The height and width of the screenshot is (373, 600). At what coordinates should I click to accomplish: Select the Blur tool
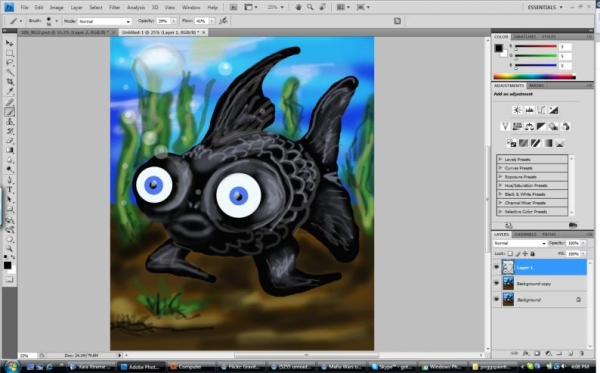(x=10, y=160)
